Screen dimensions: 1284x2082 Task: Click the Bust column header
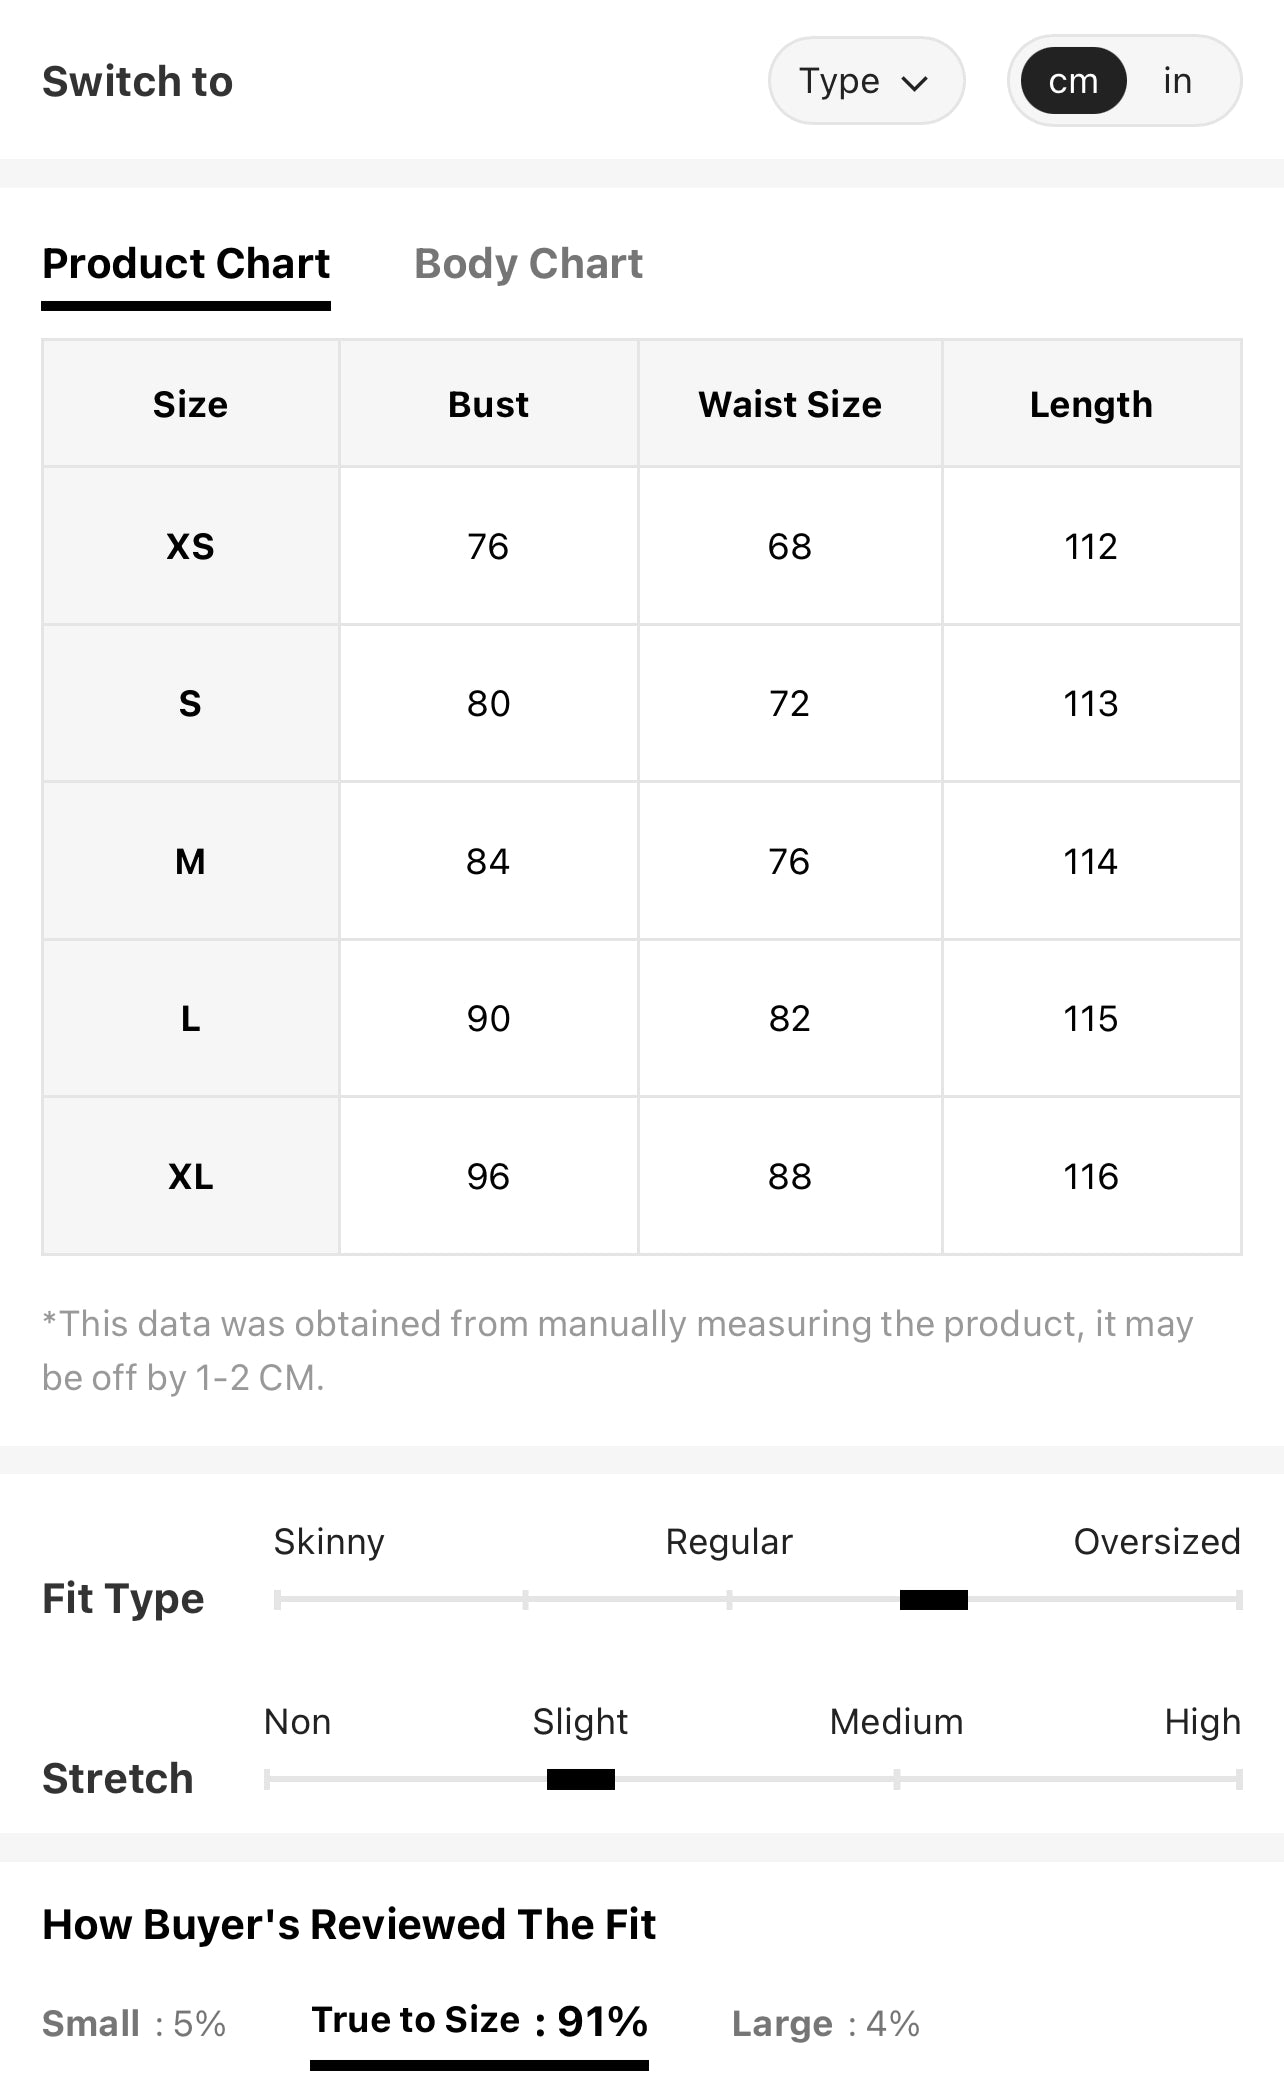coord(488,404)
